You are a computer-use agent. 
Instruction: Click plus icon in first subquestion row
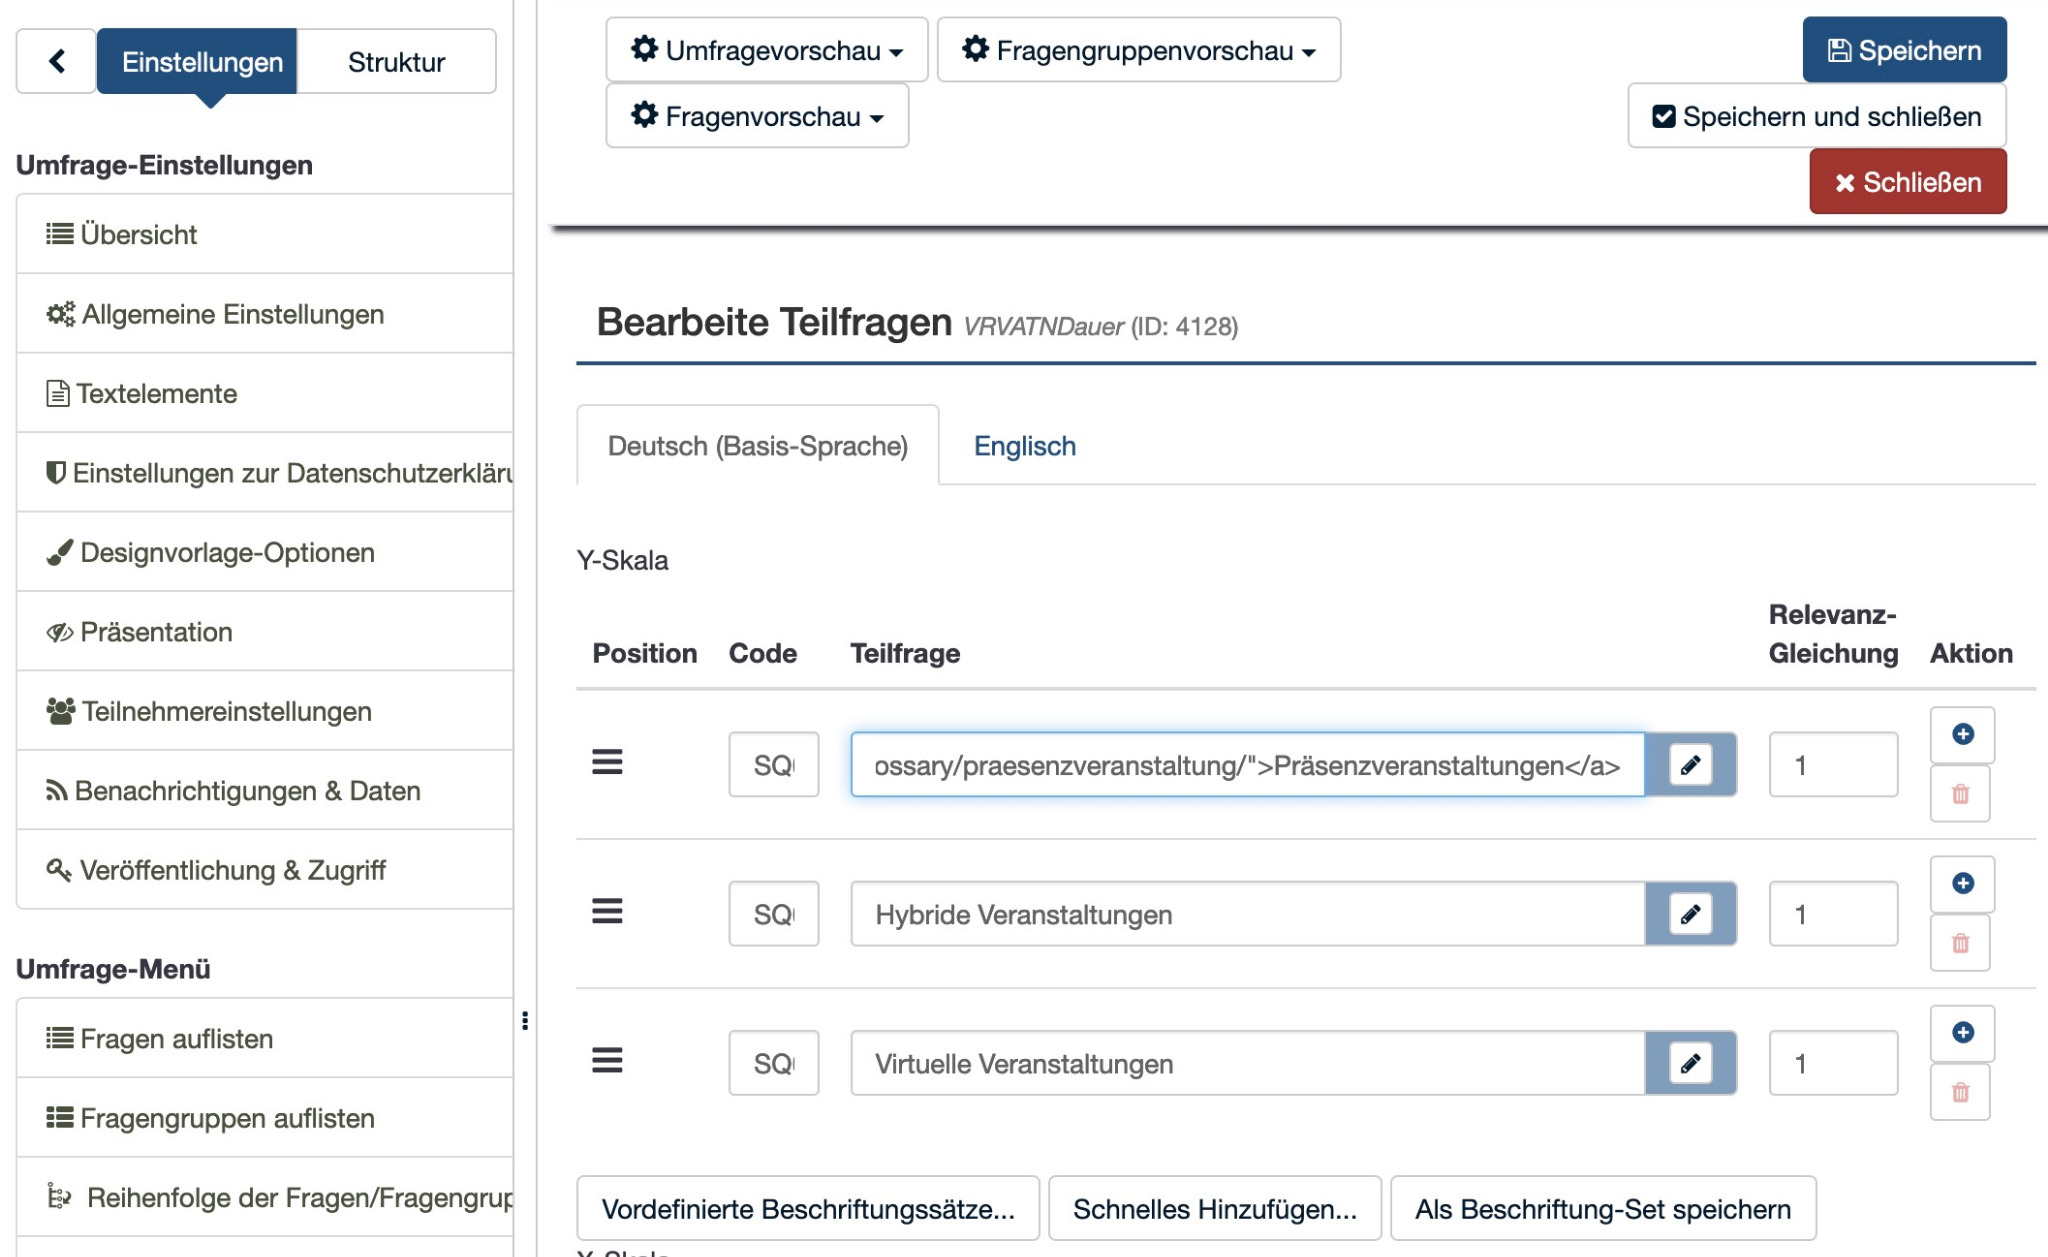1962,735
